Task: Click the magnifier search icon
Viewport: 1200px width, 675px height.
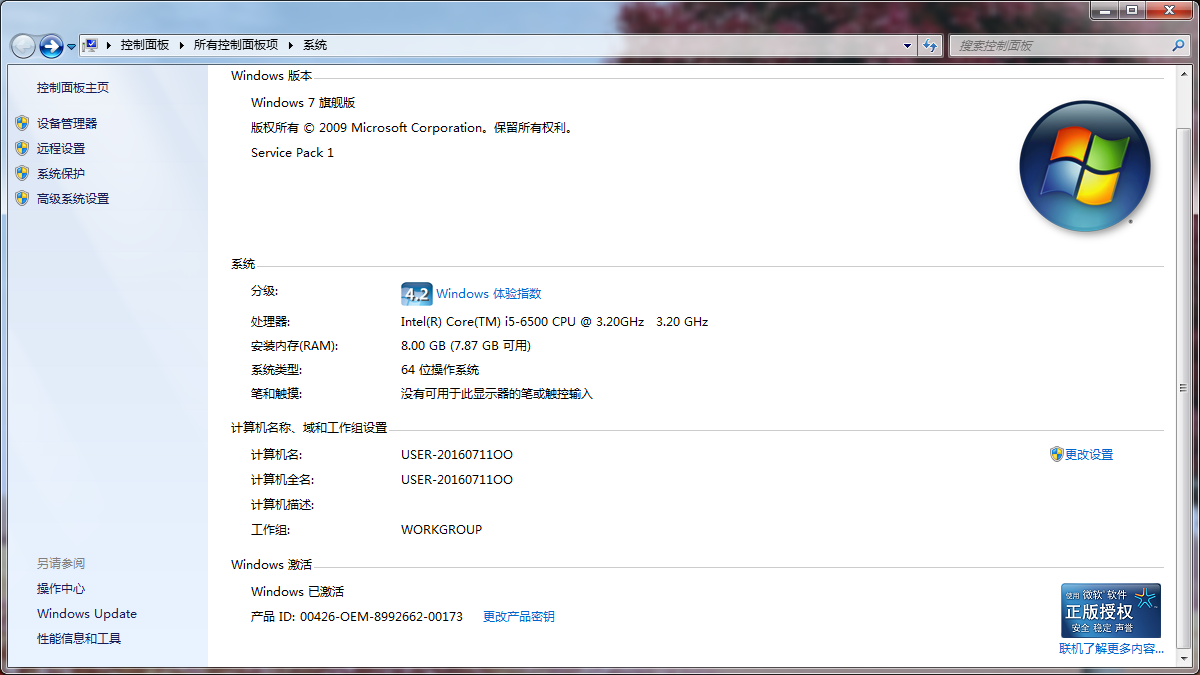Action: click(x=1178, y=45)
